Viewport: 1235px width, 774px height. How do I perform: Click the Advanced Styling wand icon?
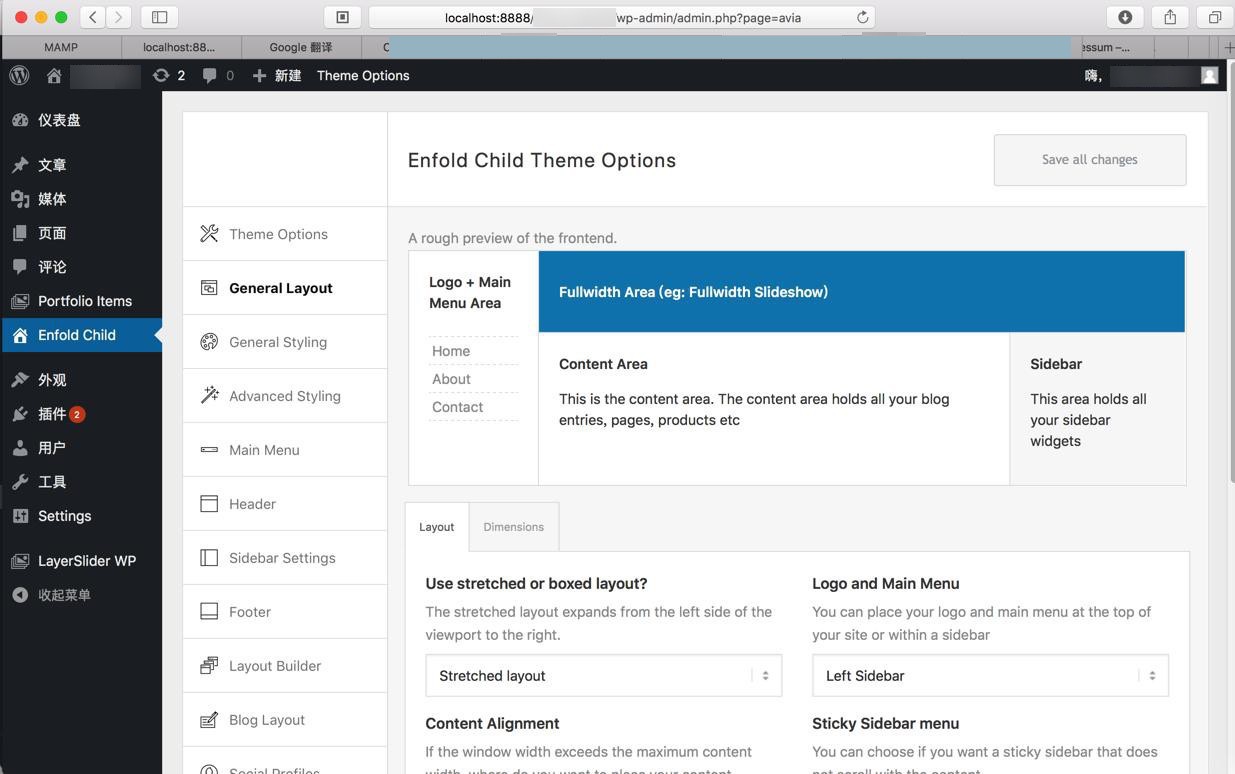point(209,396)
